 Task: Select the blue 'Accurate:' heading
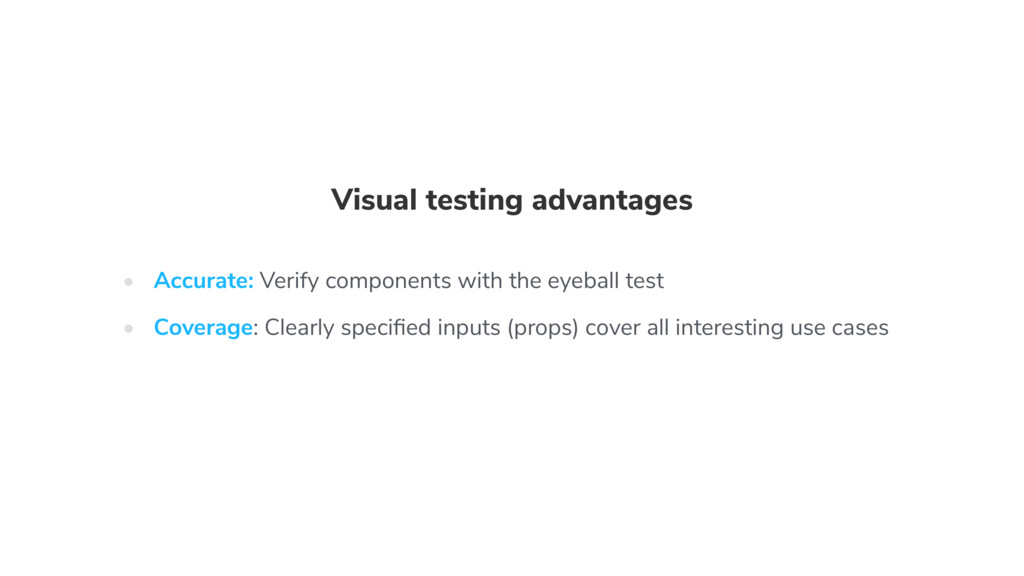coord(203,281)
